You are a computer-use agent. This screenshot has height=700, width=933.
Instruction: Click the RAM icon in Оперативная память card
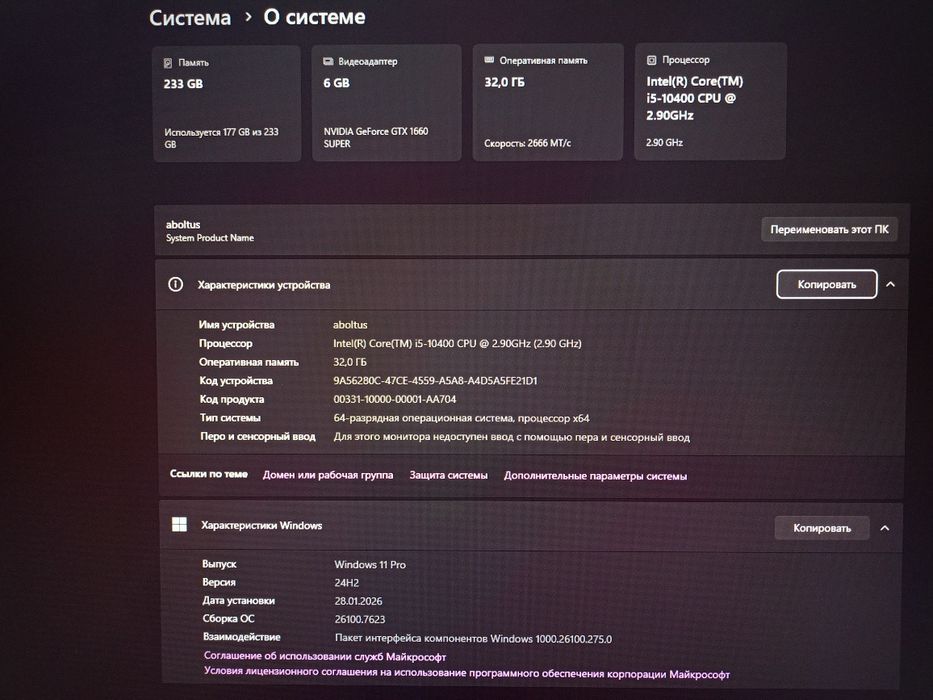point(489,60)
